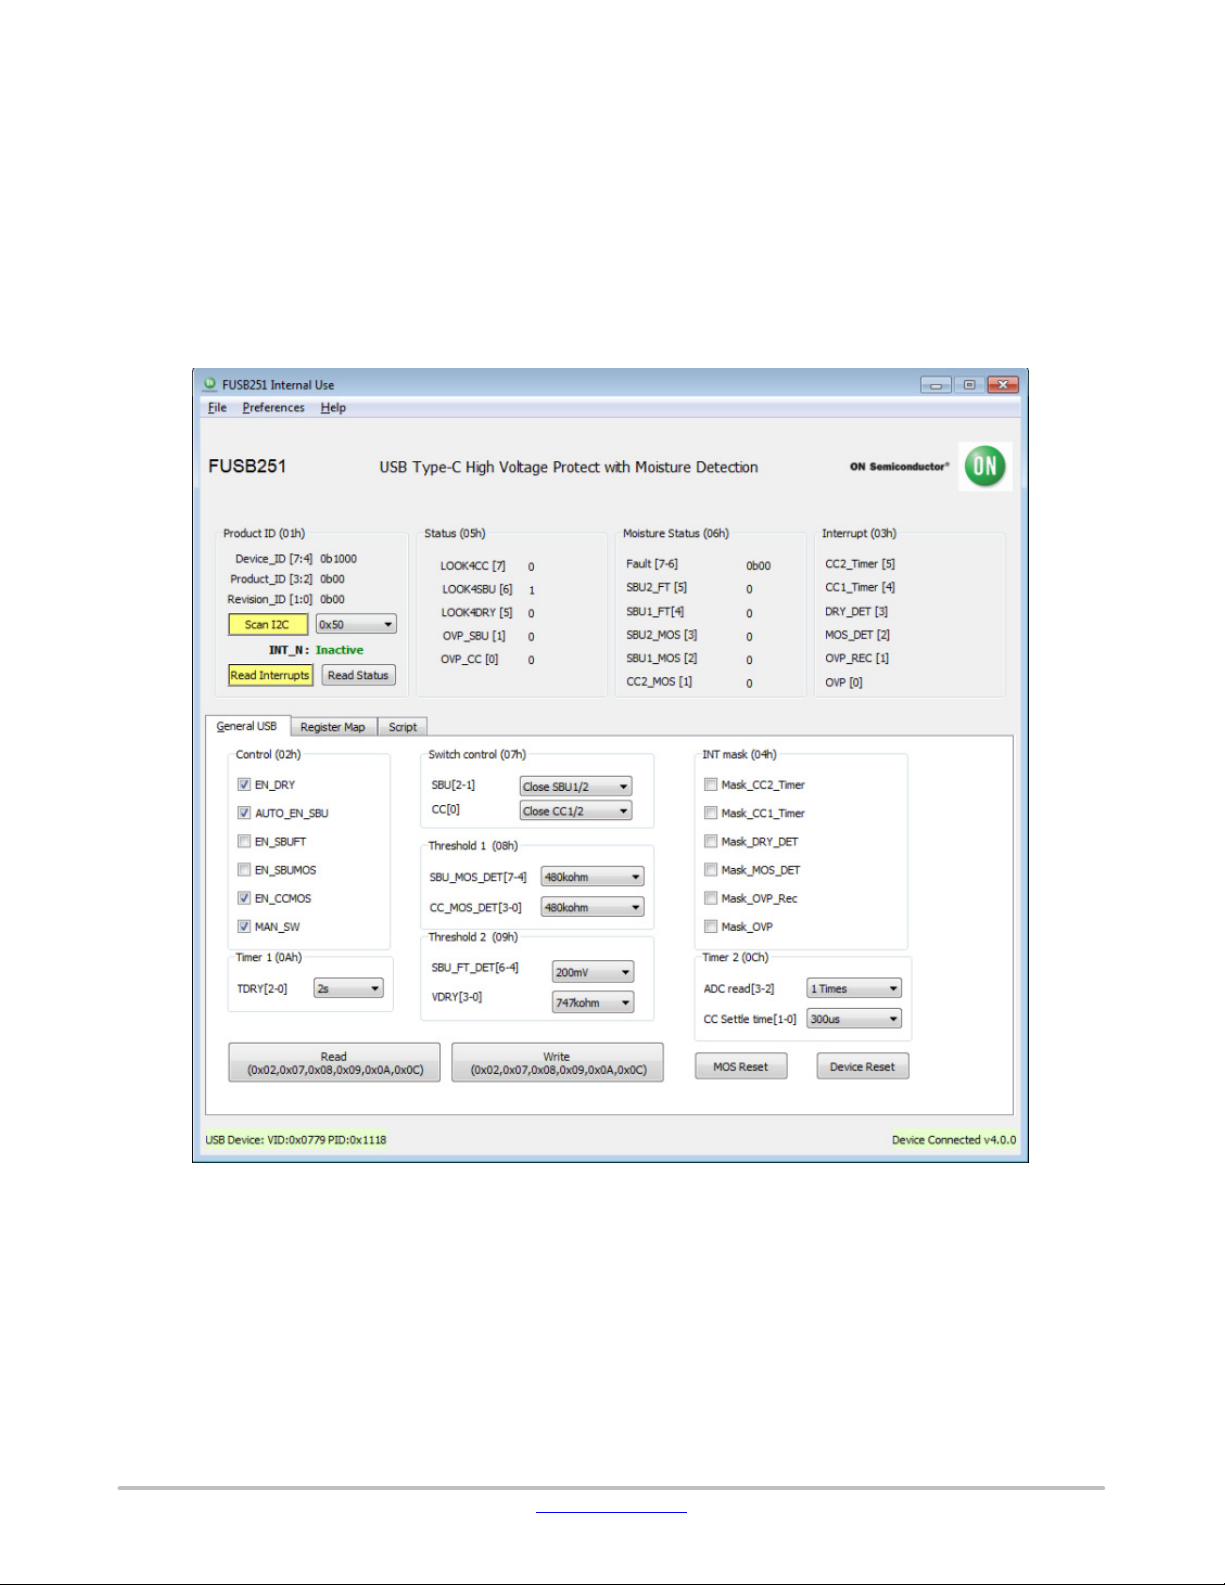Click the green Inactive INT_N status
1225x1585 pixels.
coord(340,650)
